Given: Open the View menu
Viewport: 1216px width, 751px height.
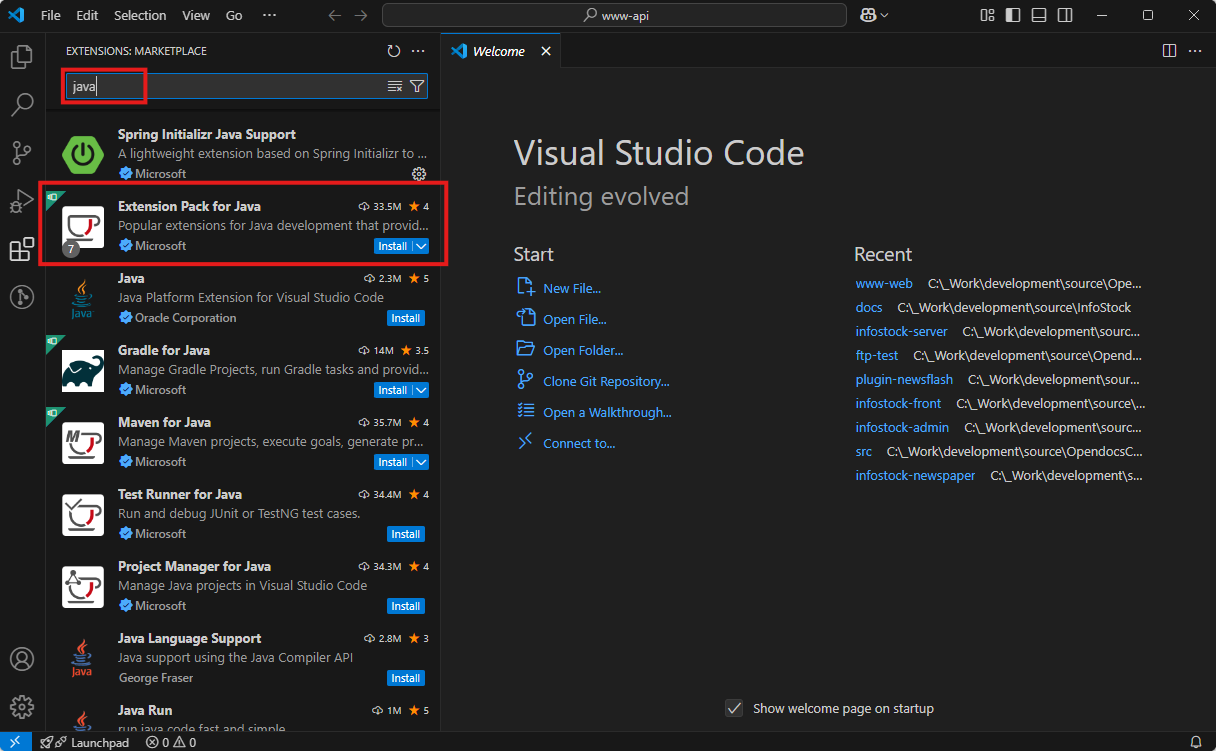Looking at the screenshot, I should (x=196, y=15).
